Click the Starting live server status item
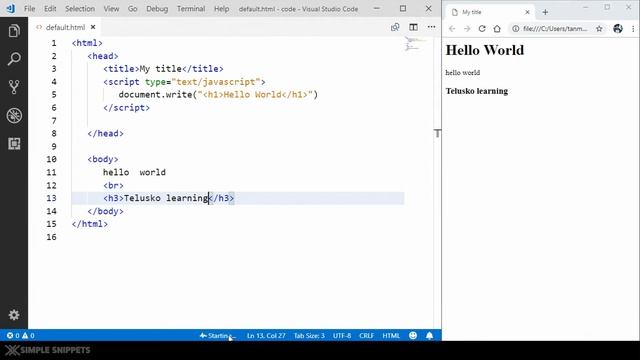Viewport: 640px width, 360px height. tap(218, 336)
